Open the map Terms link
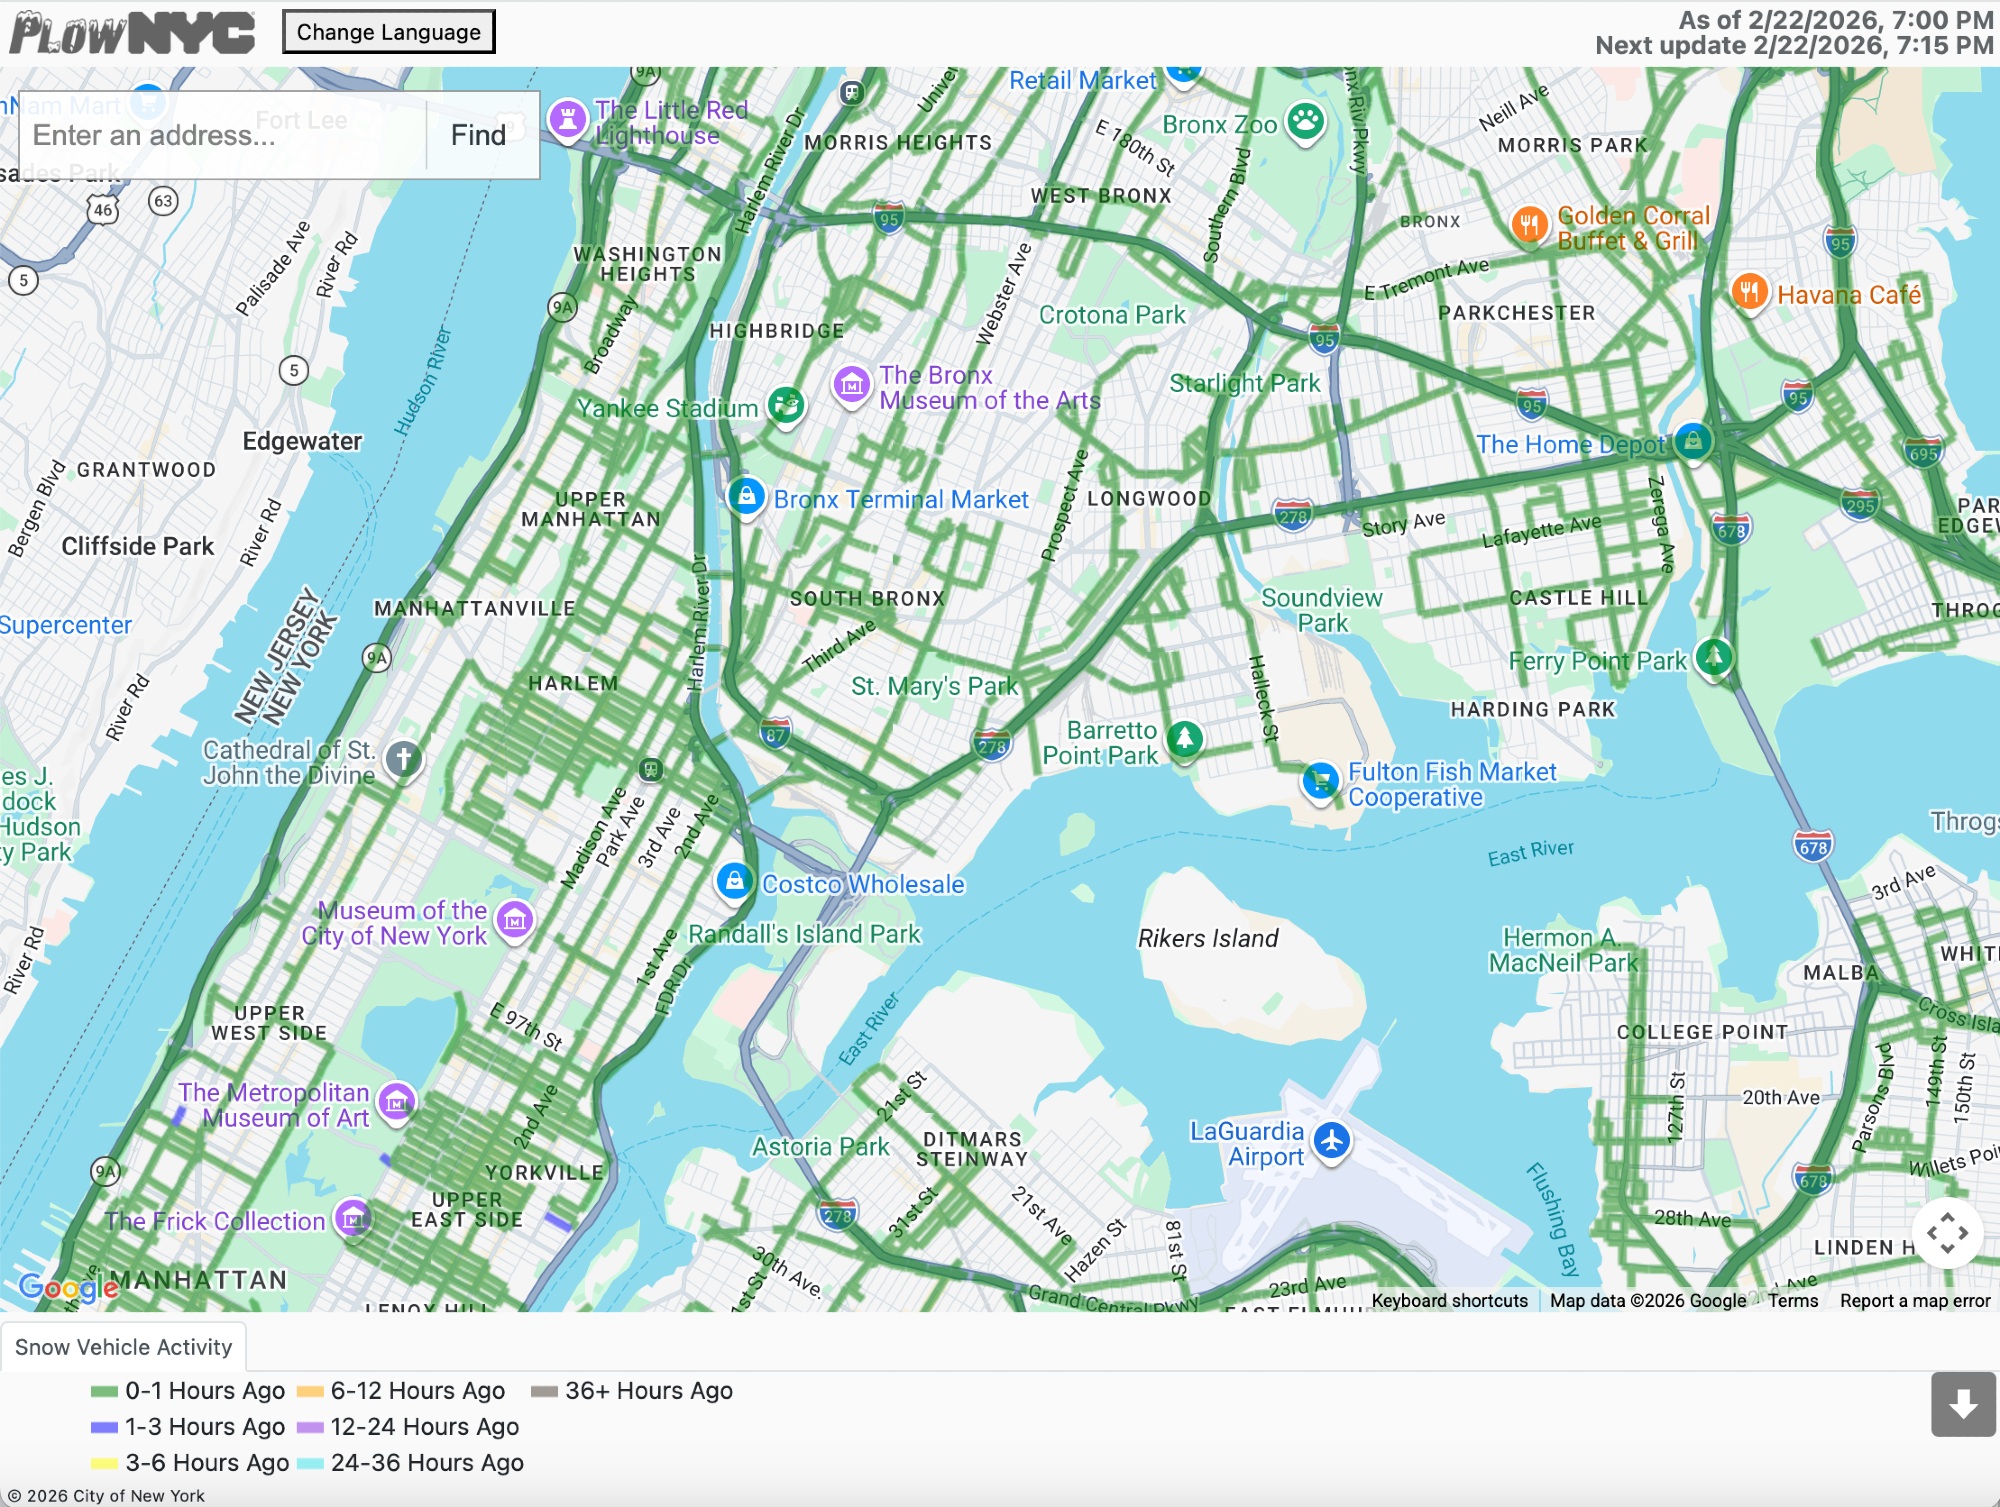The height and width of the screenshot is (1507, 2000). tap(1792, 1300)
